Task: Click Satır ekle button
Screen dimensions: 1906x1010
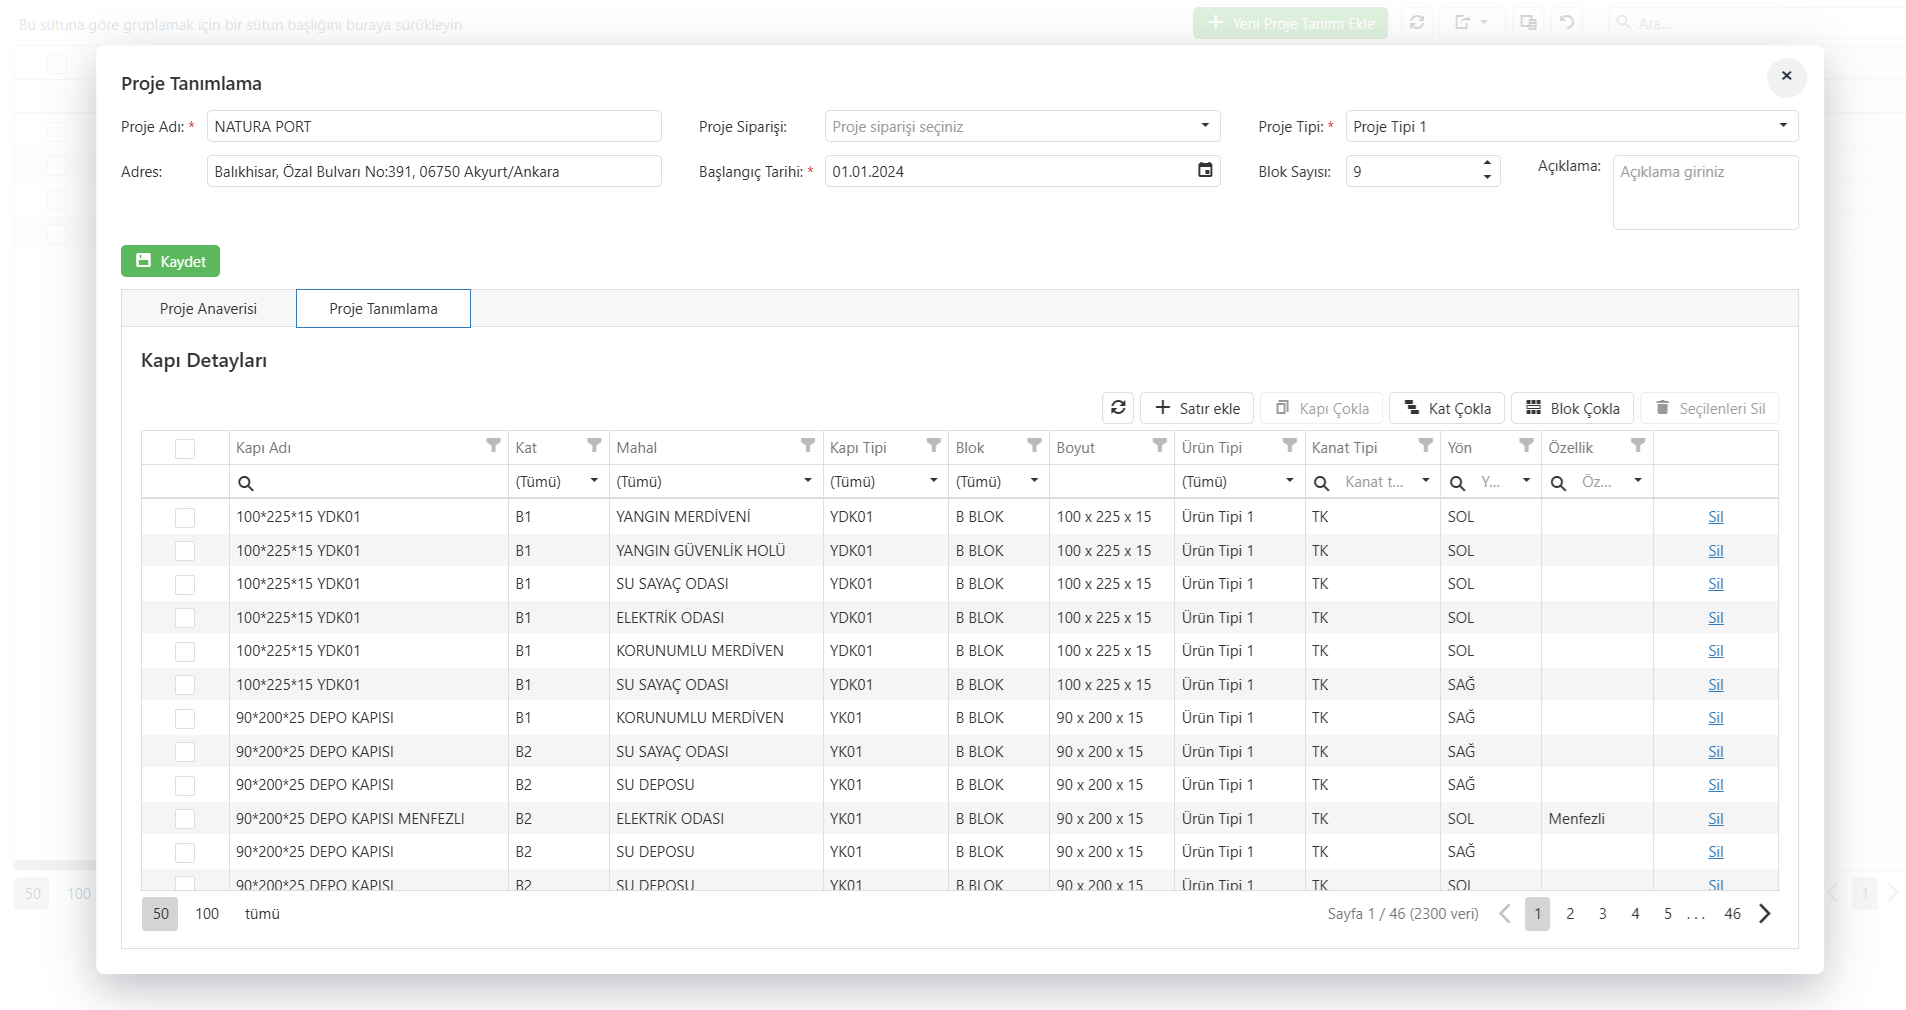Action: pos(1197,408)
